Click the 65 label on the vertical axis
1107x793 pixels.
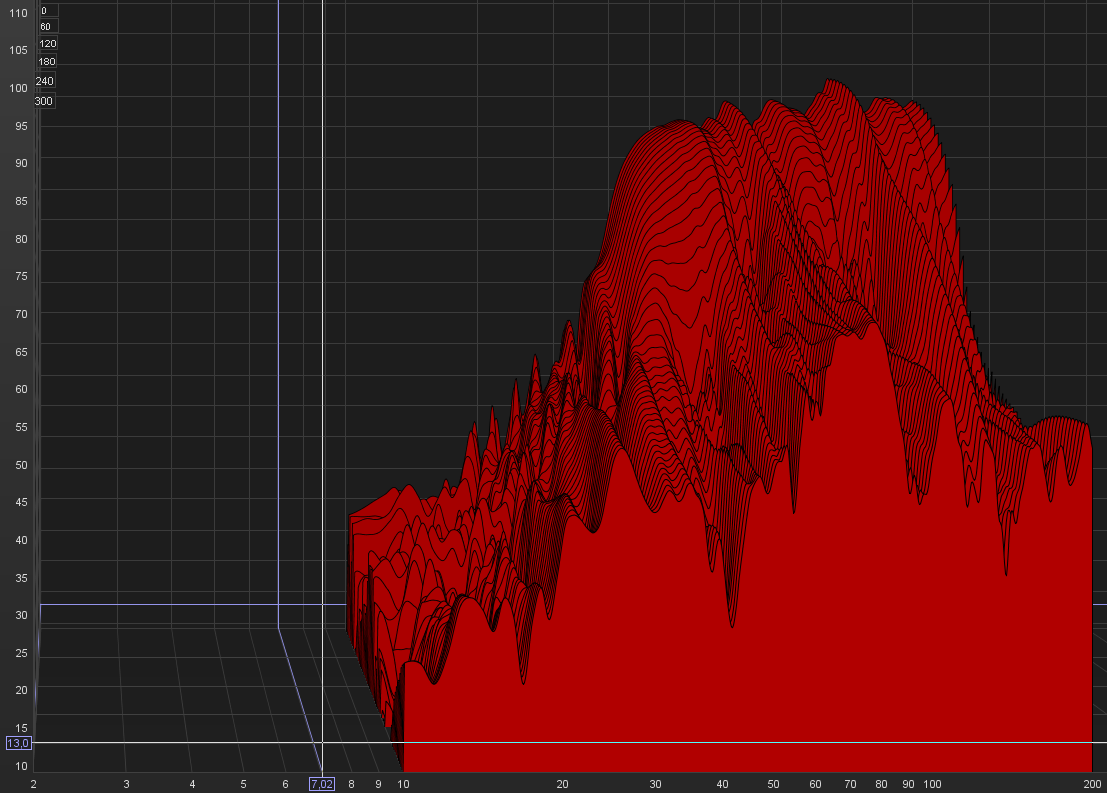[x=21, y=352]
